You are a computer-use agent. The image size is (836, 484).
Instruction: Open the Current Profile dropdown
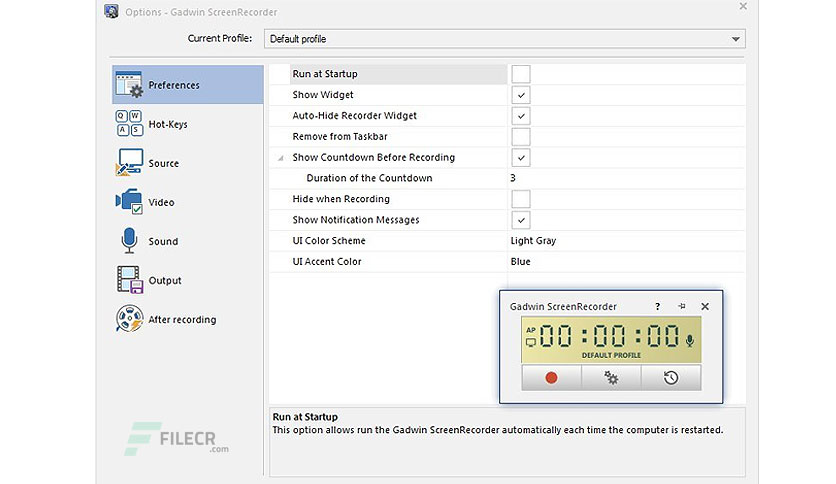tap(504, 39)
